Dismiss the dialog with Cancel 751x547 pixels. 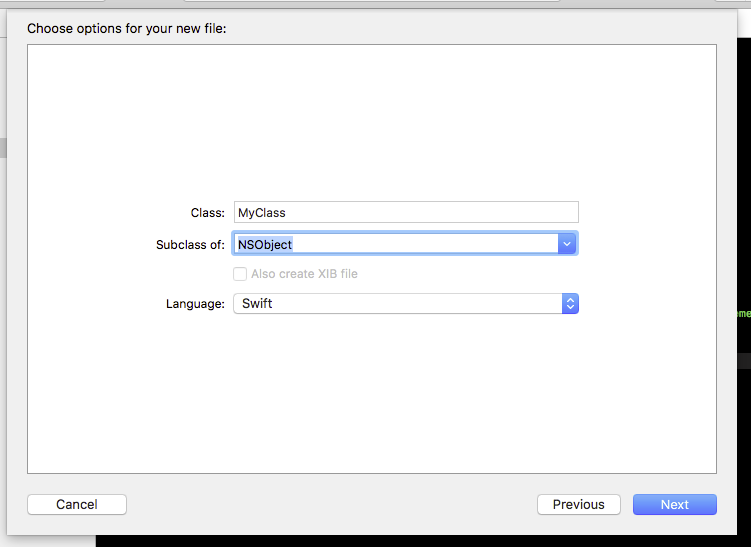(x=77, y=505)
